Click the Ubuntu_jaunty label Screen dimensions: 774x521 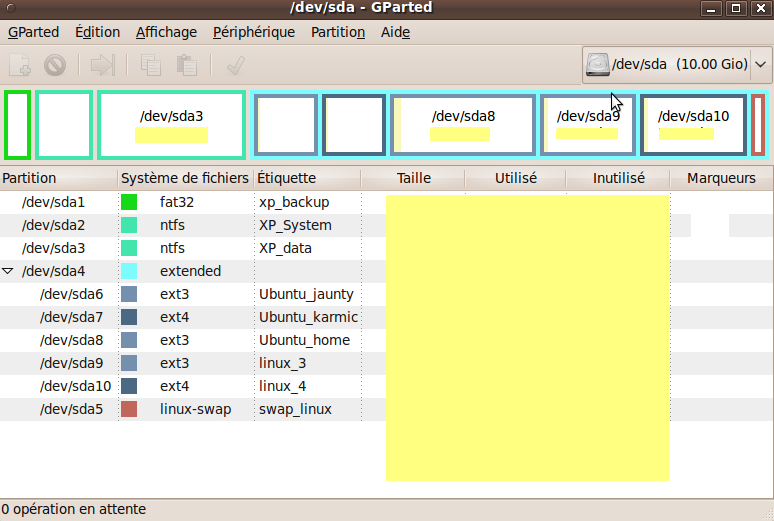(306, 294)
